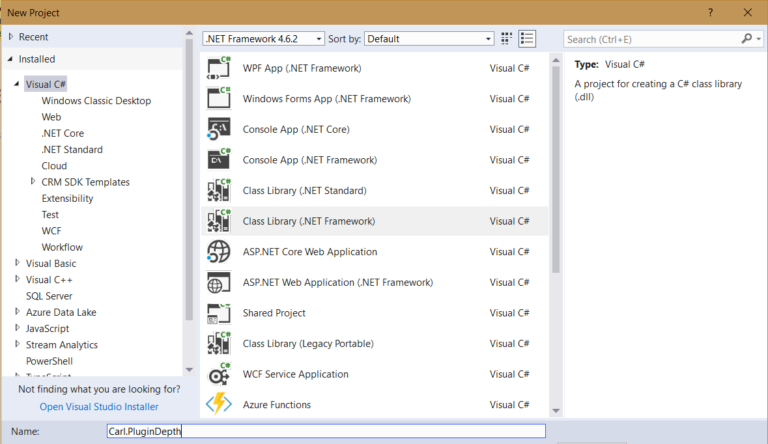
Task: Click the WCF Service Application gear icon
Action: click(x=219, y=374)
